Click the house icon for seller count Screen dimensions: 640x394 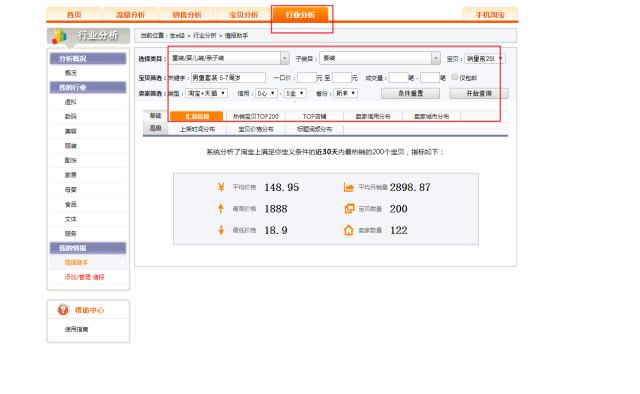(x=349, y=230)
